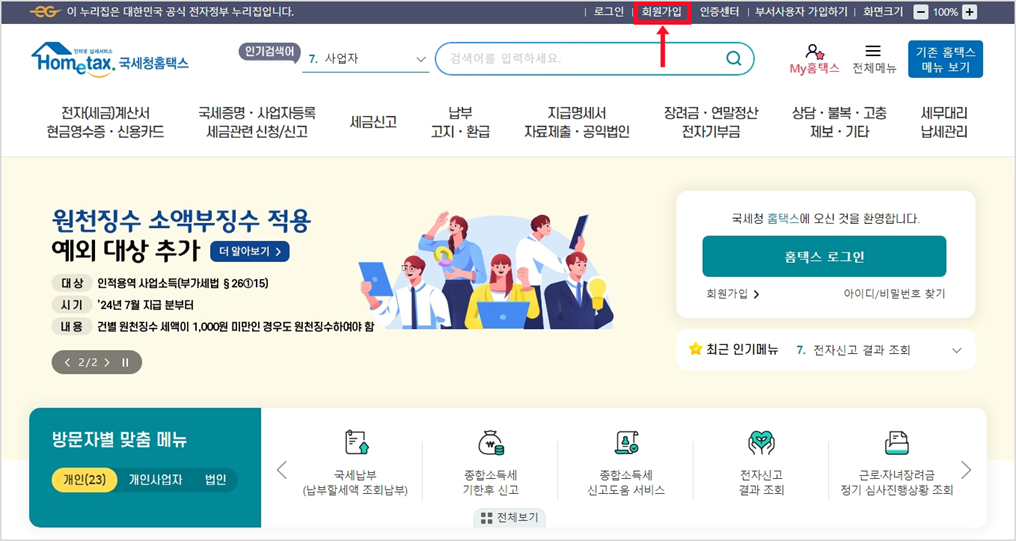
Task: Pause the banner slideshow
Action: coord(125,363)
